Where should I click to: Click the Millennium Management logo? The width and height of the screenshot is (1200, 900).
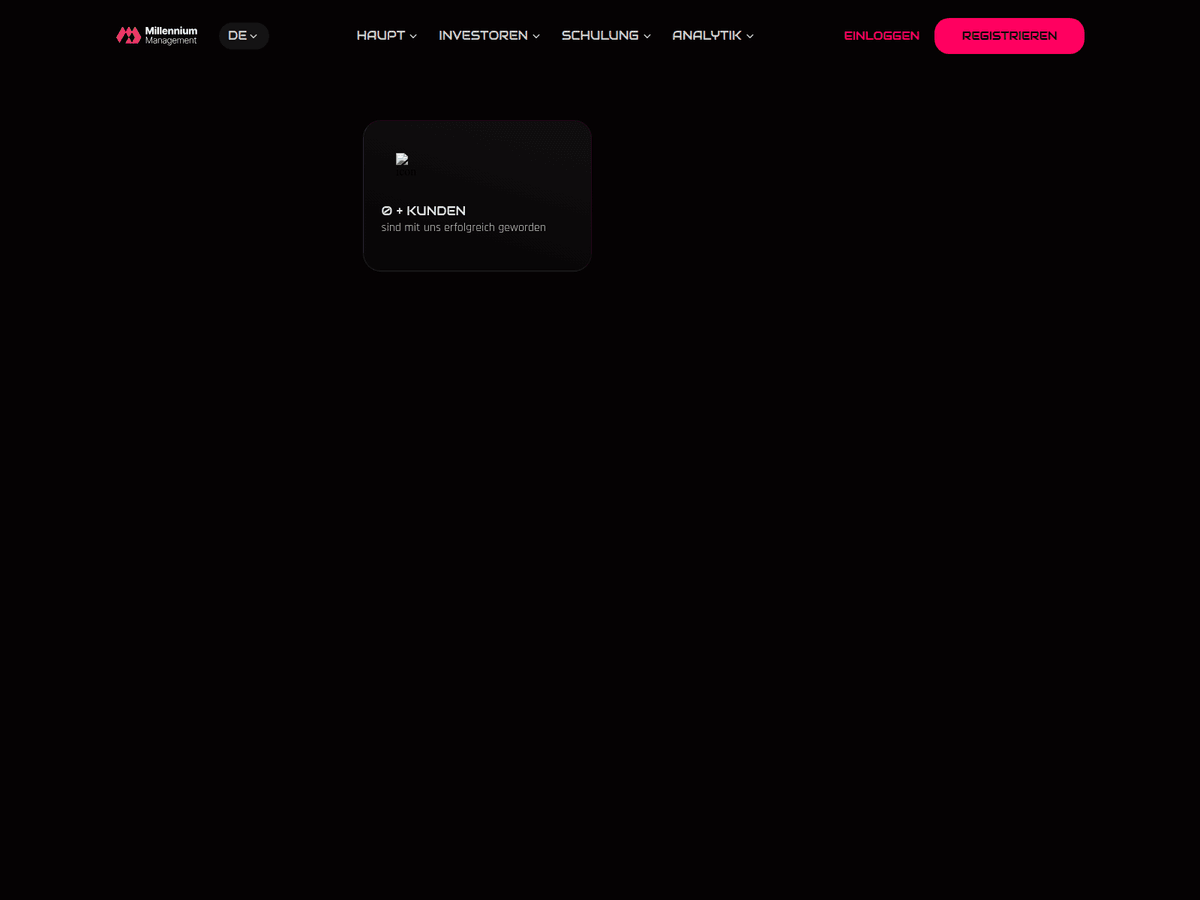(x=157, y=36)
